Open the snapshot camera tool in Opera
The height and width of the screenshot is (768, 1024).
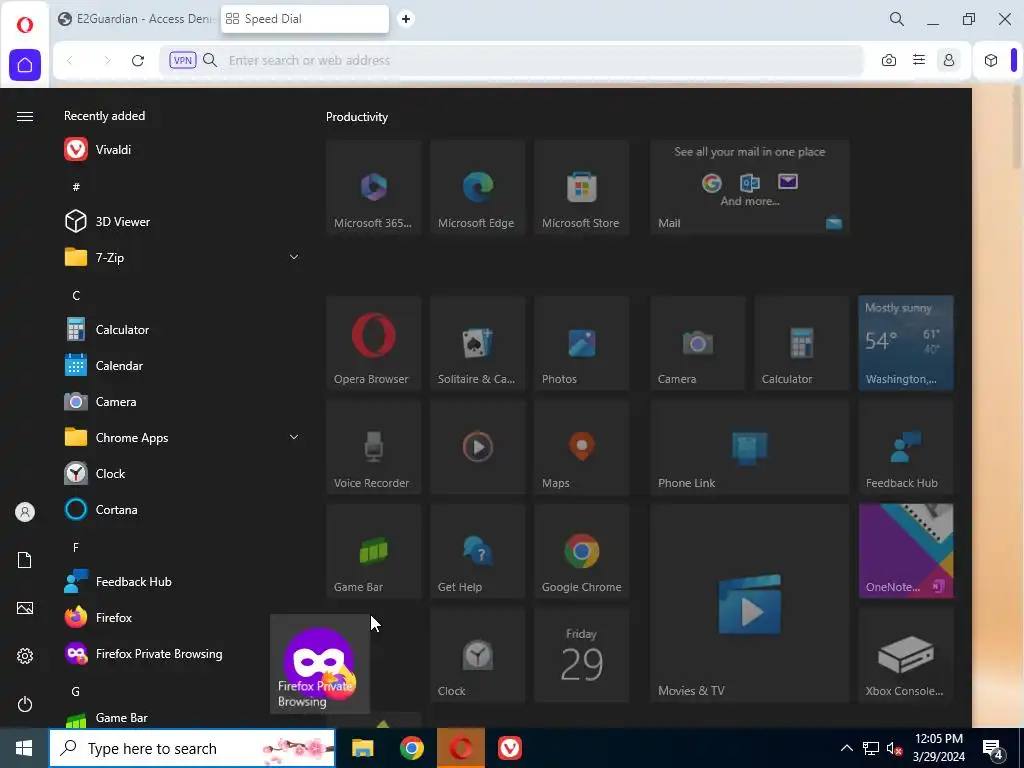click(x=889, y=61)
